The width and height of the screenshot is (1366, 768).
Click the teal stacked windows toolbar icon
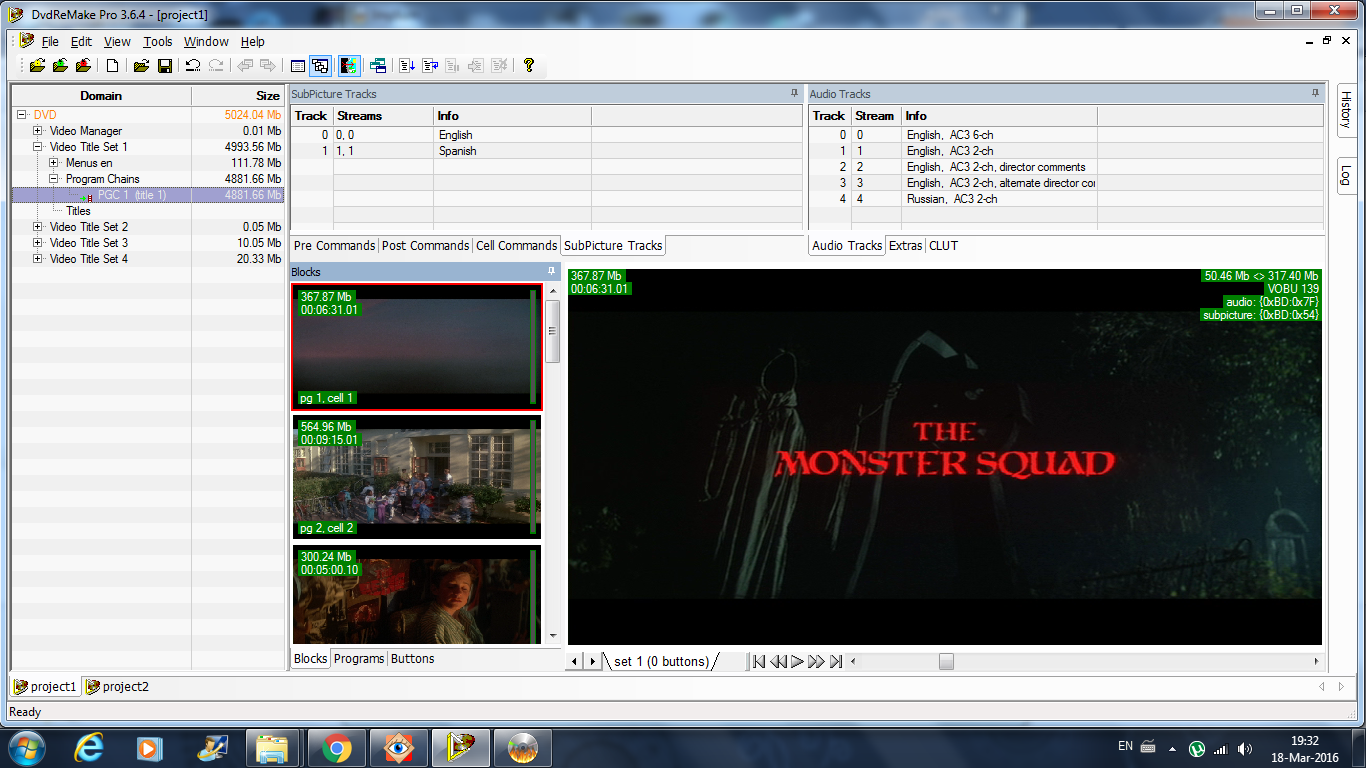(378, 66)
